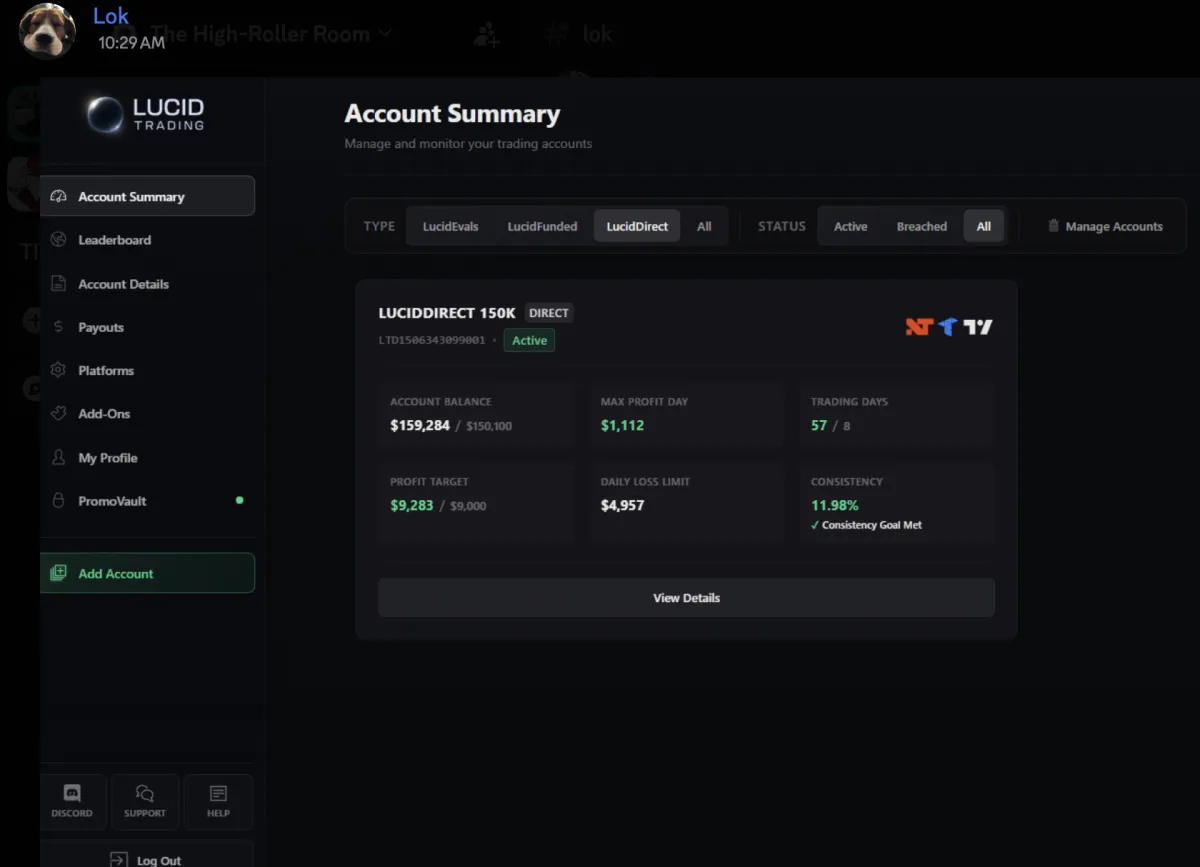Click the Platforms gear icon
This screenshot has height=867, width=1200.
point(58,370)
